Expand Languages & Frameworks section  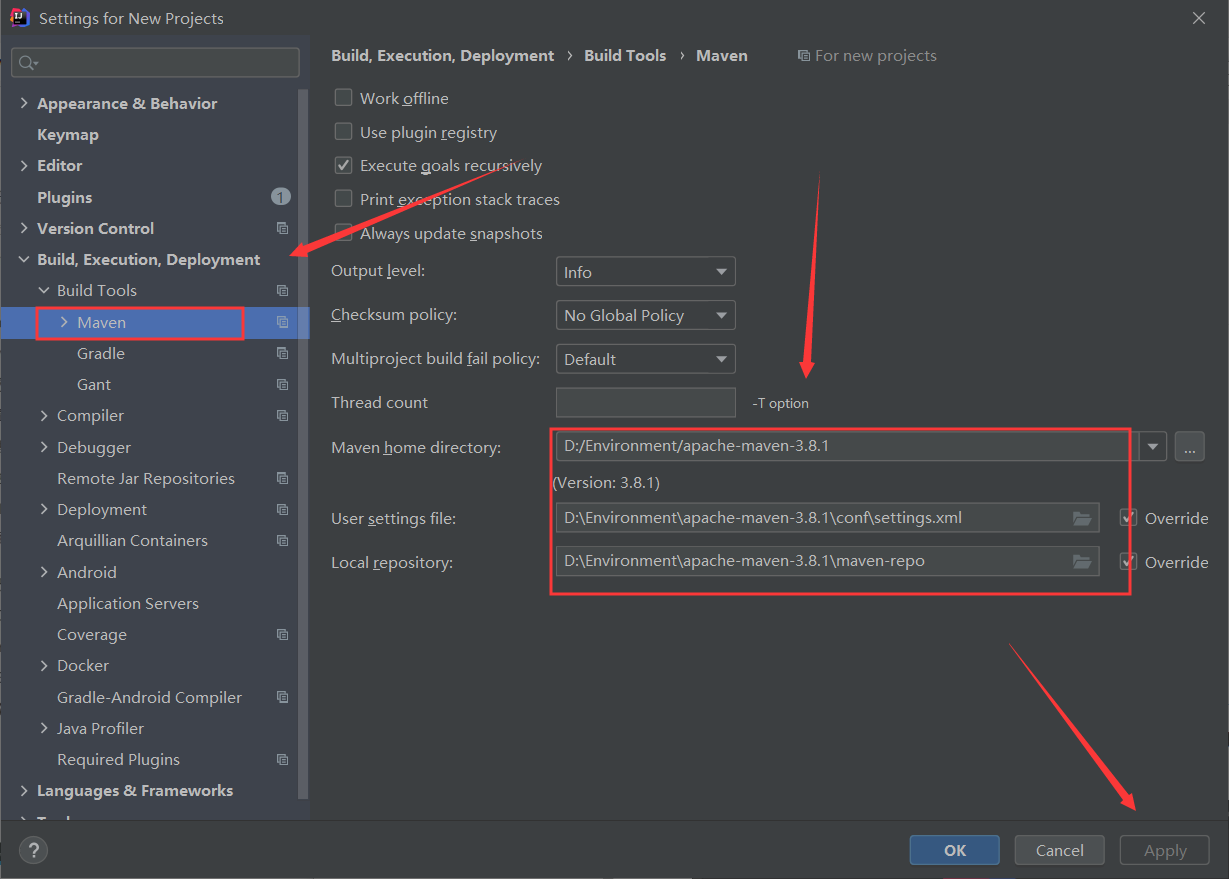24,790
